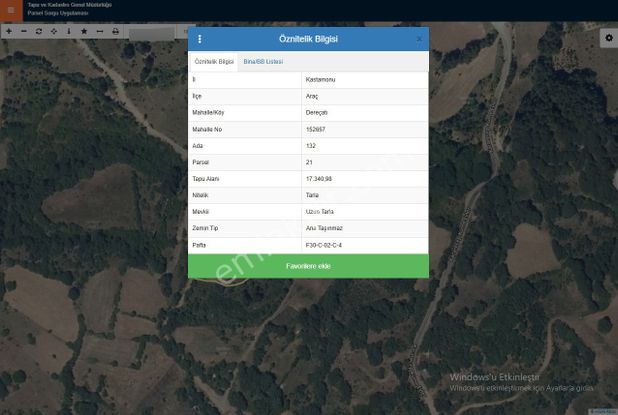
Task: Click the info icon in toolbar
Action: [x=68, y=32]
